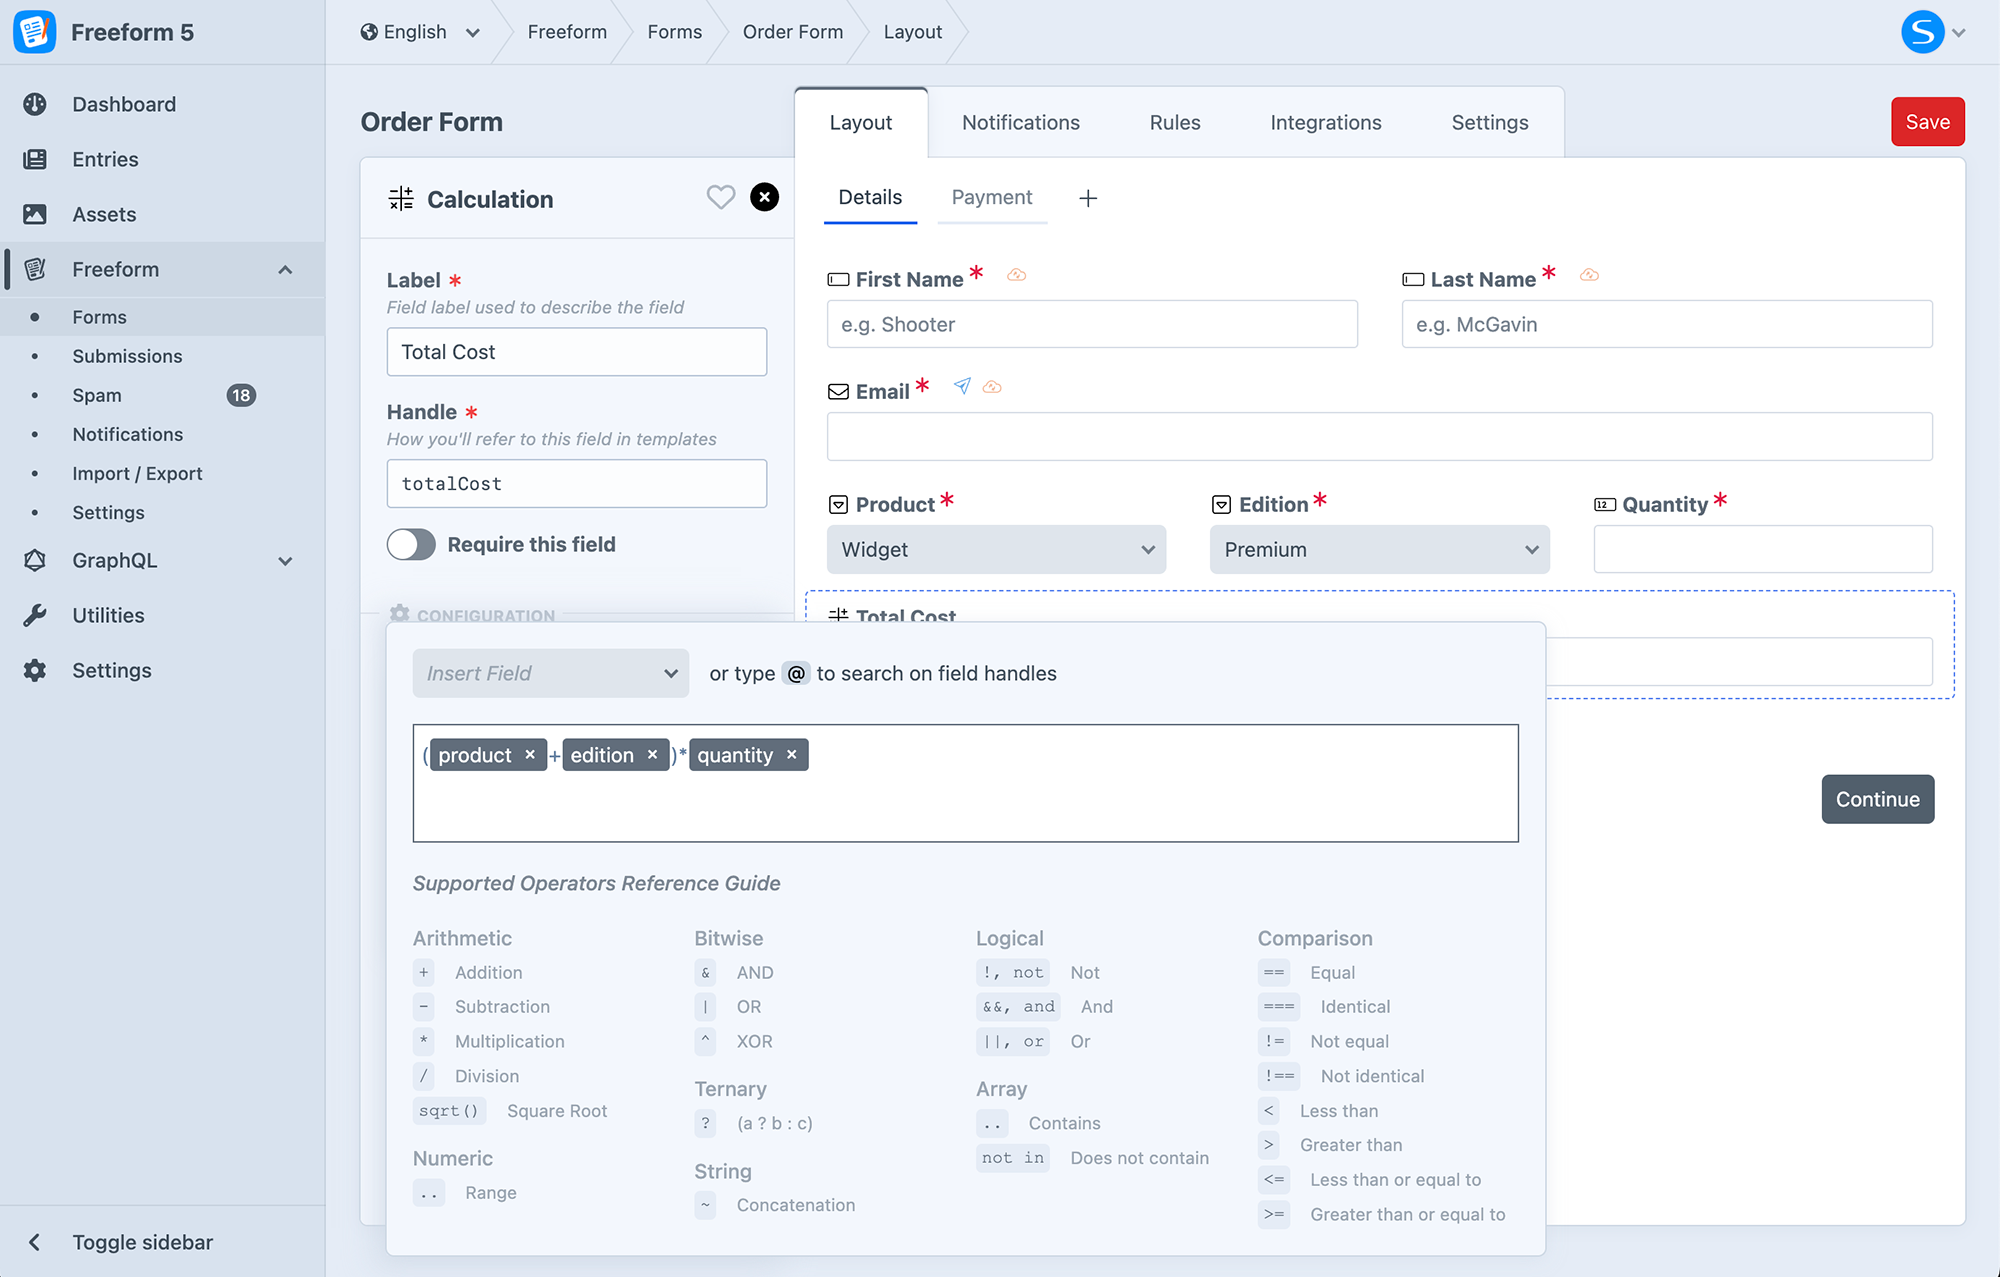Viewport: 2000px width, 1277px height.
Task: Switch to the Payment page tab
Action: click(991, 197)
